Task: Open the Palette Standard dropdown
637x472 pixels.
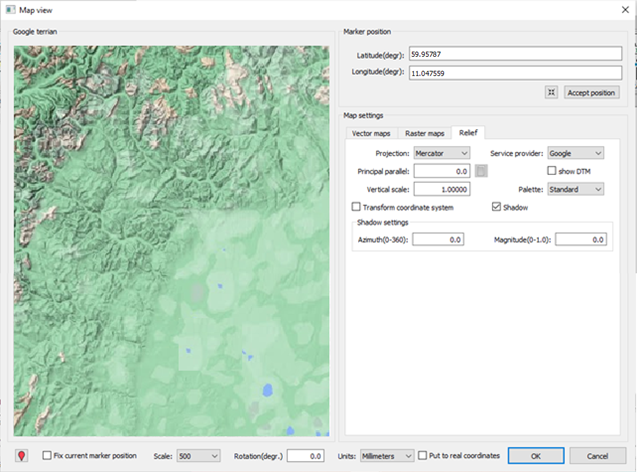Action: coord(575,189)
